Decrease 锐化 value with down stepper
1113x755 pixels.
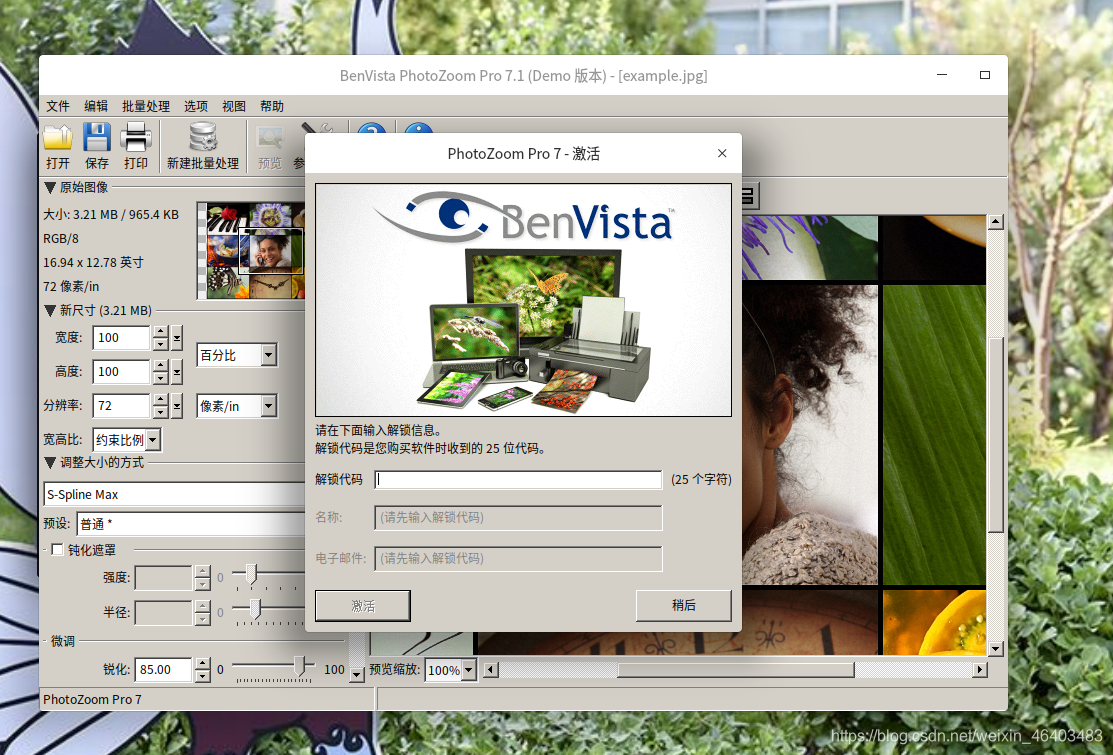(x=203, y=676)
